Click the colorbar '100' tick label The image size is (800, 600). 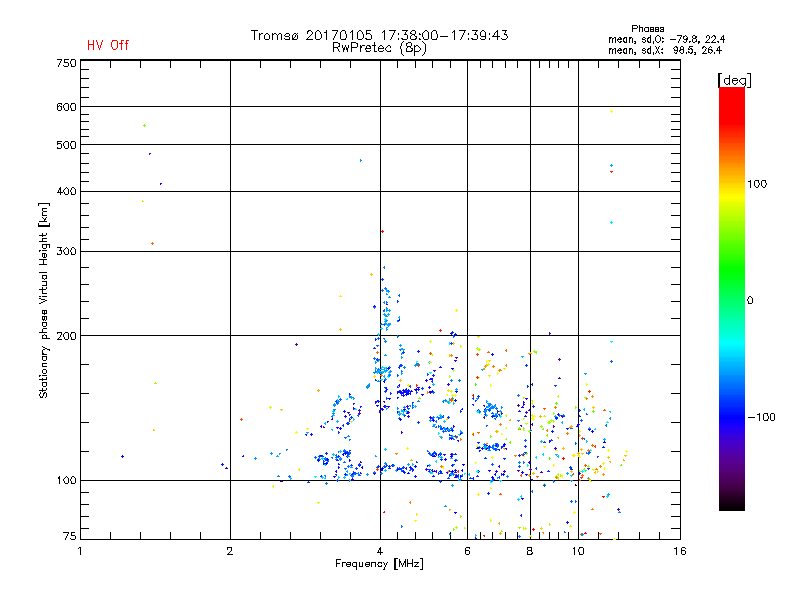pos(757,184)
